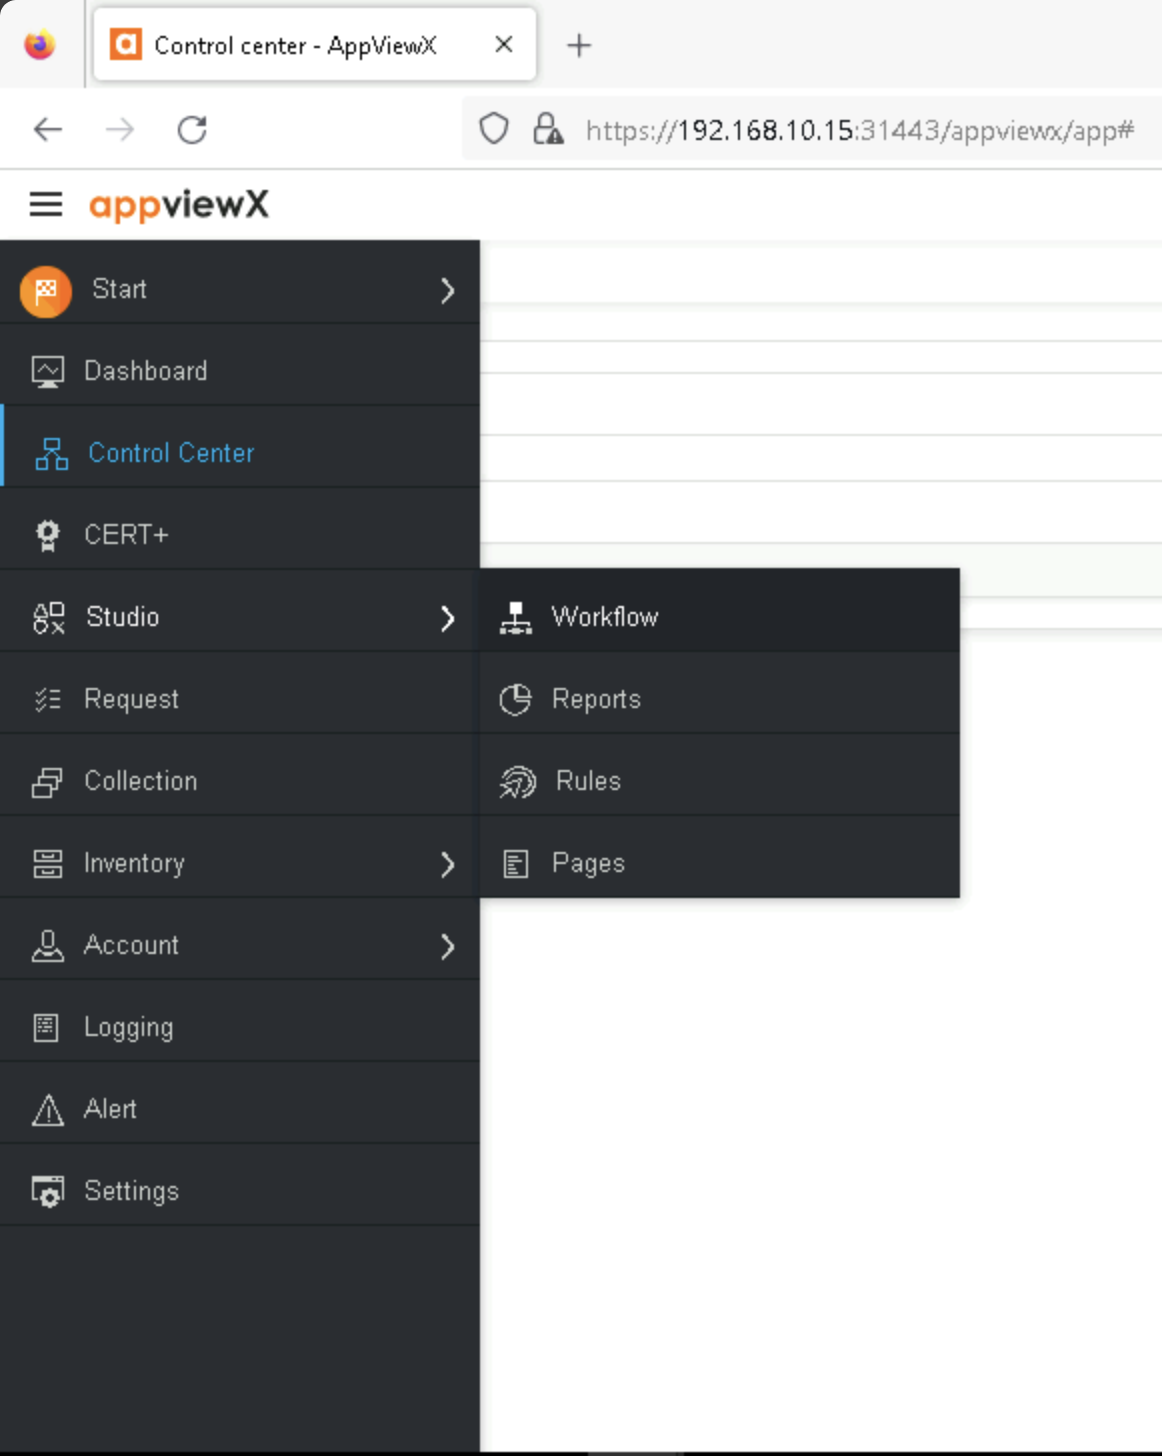Click the Settings gear window icon
This screenshot has width=1162, height=1456.
coord(48,1192)
